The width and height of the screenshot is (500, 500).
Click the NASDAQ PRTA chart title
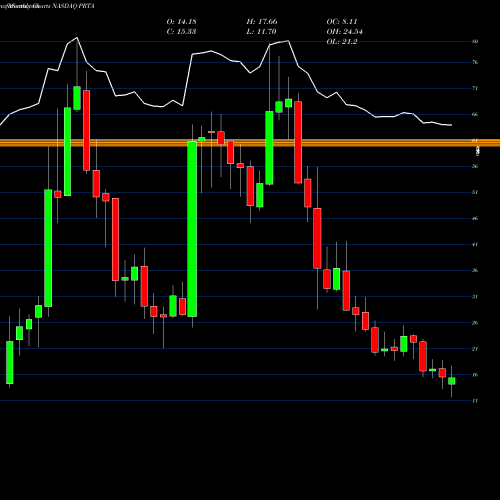(73, 6)
